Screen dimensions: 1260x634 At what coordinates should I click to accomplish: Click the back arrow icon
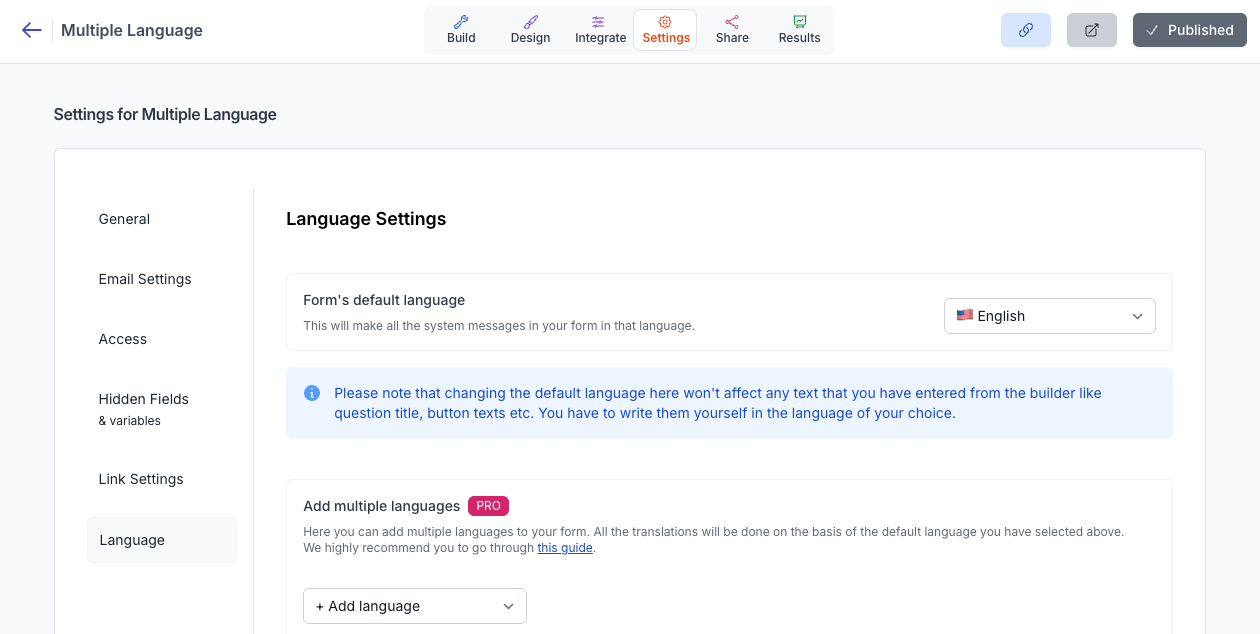coord(31,30)
